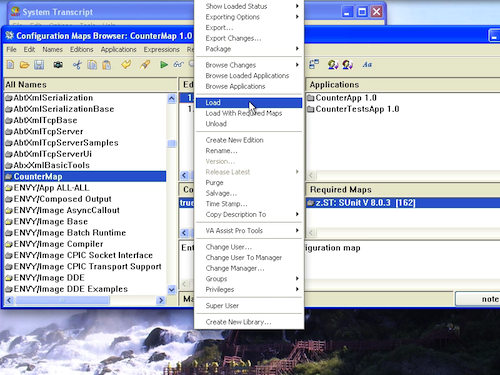Open the Show Loaded Status submenu
The height and width of the screenshot is (375, 500).
click(x=249, y=6)
